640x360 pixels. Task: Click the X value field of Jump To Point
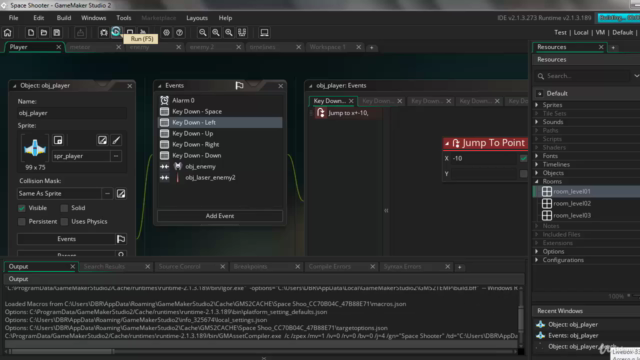484,158
